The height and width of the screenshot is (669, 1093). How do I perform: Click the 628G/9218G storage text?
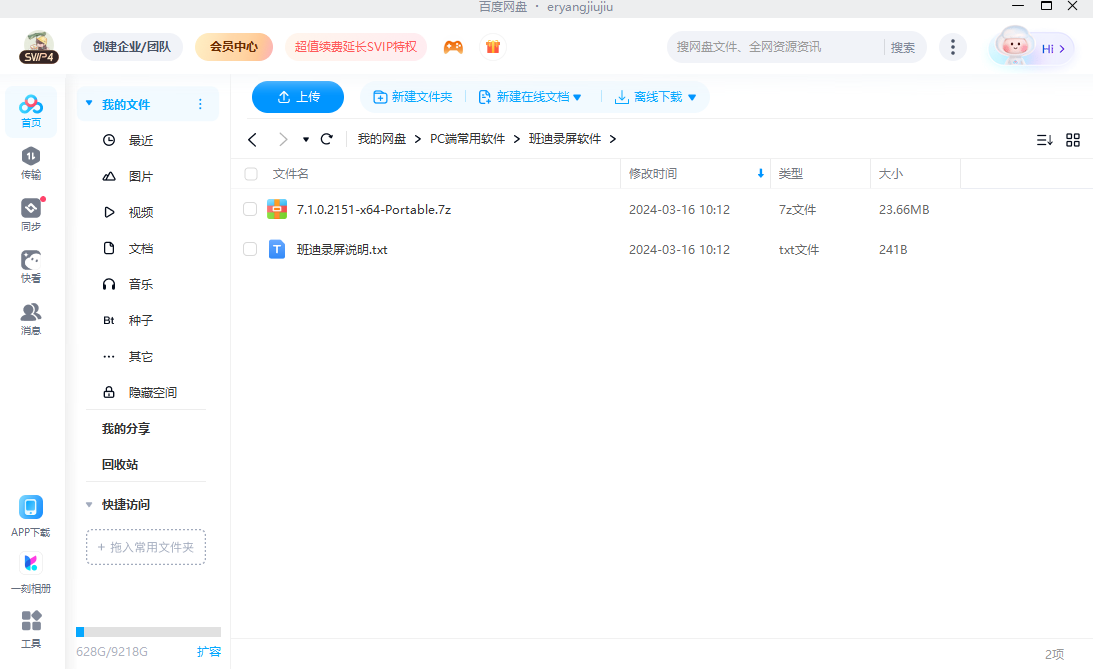point(112,652)
